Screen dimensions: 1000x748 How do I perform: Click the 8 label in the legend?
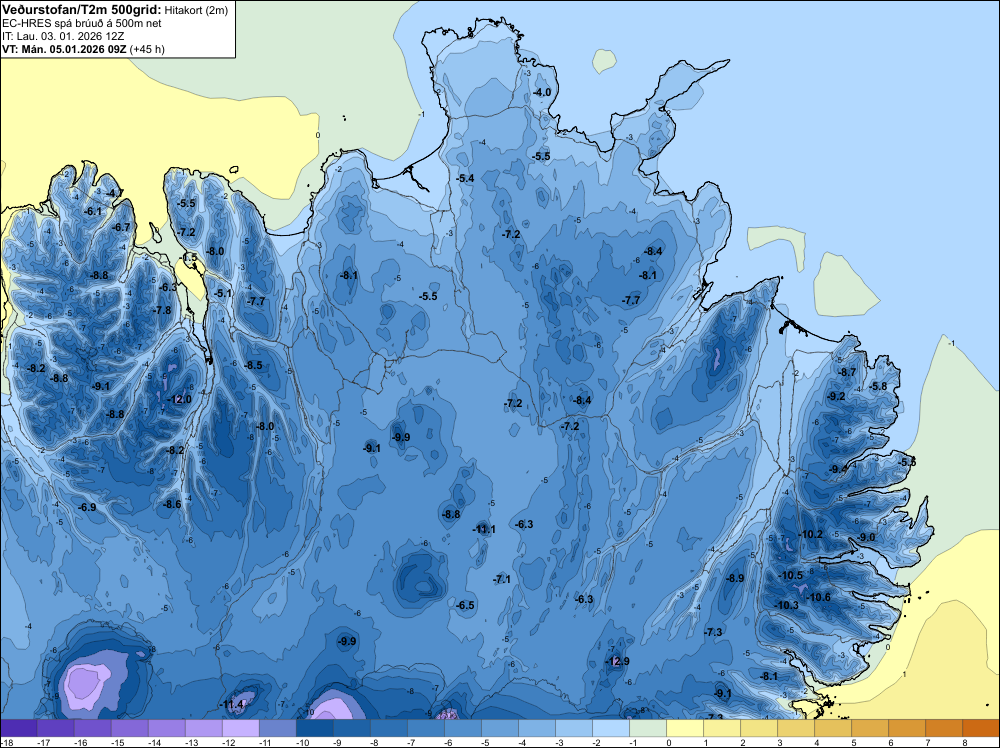click(x=964, y=742)
